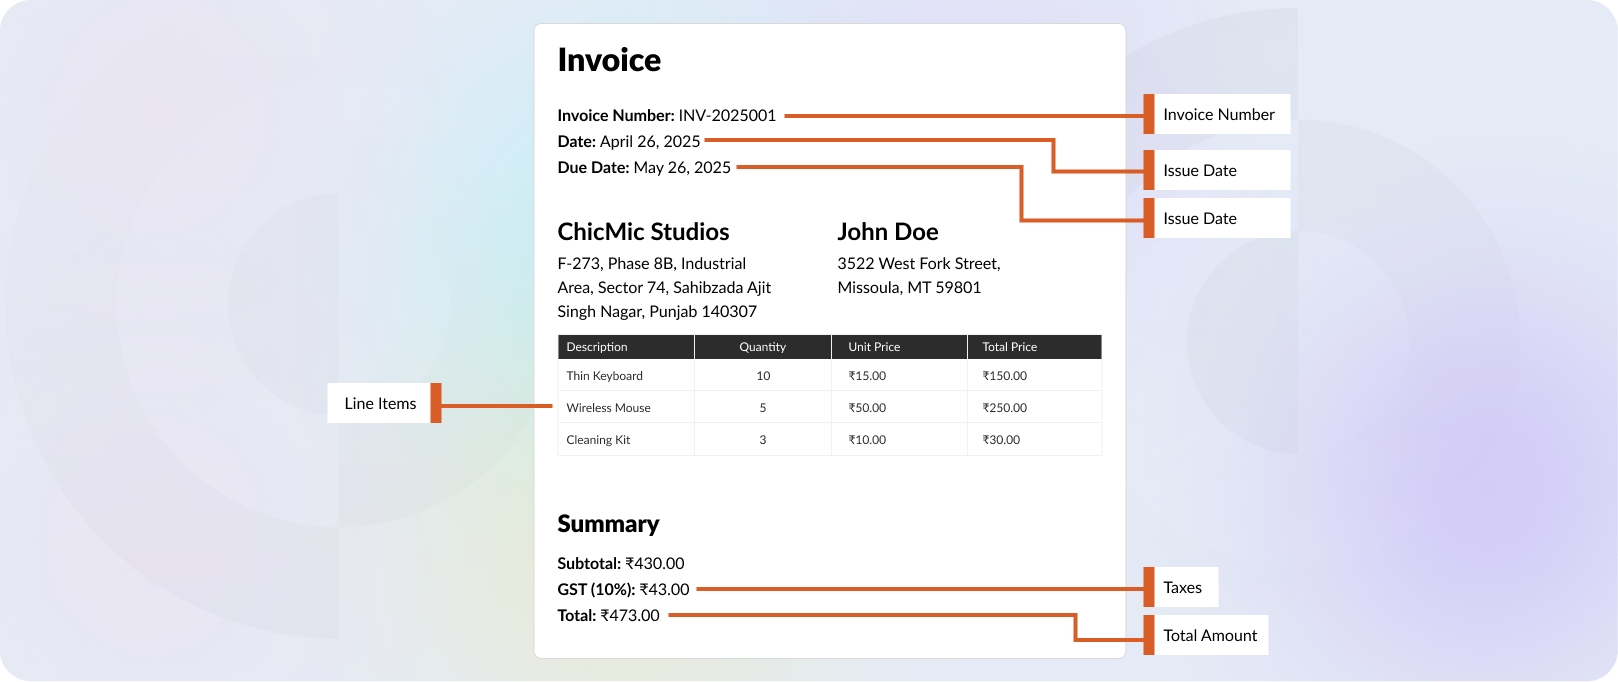Viewport: 1618px width, 682px height.
Task: Click the Subtotal ₹430.00 line
Action: [620, 564]
